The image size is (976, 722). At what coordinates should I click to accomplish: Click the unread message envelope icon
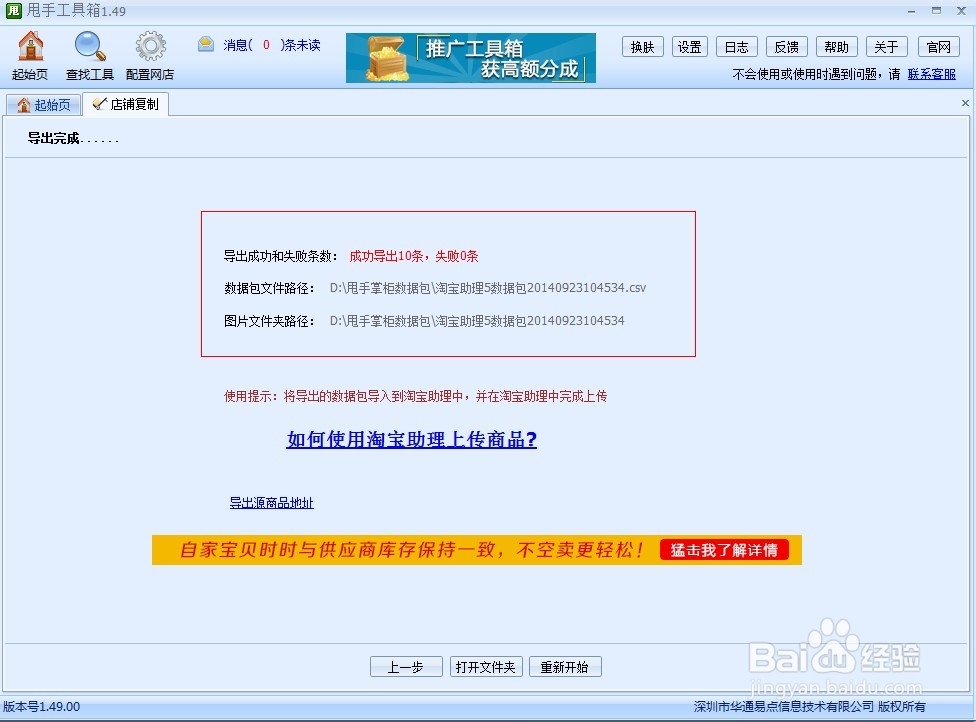[206, 44]
